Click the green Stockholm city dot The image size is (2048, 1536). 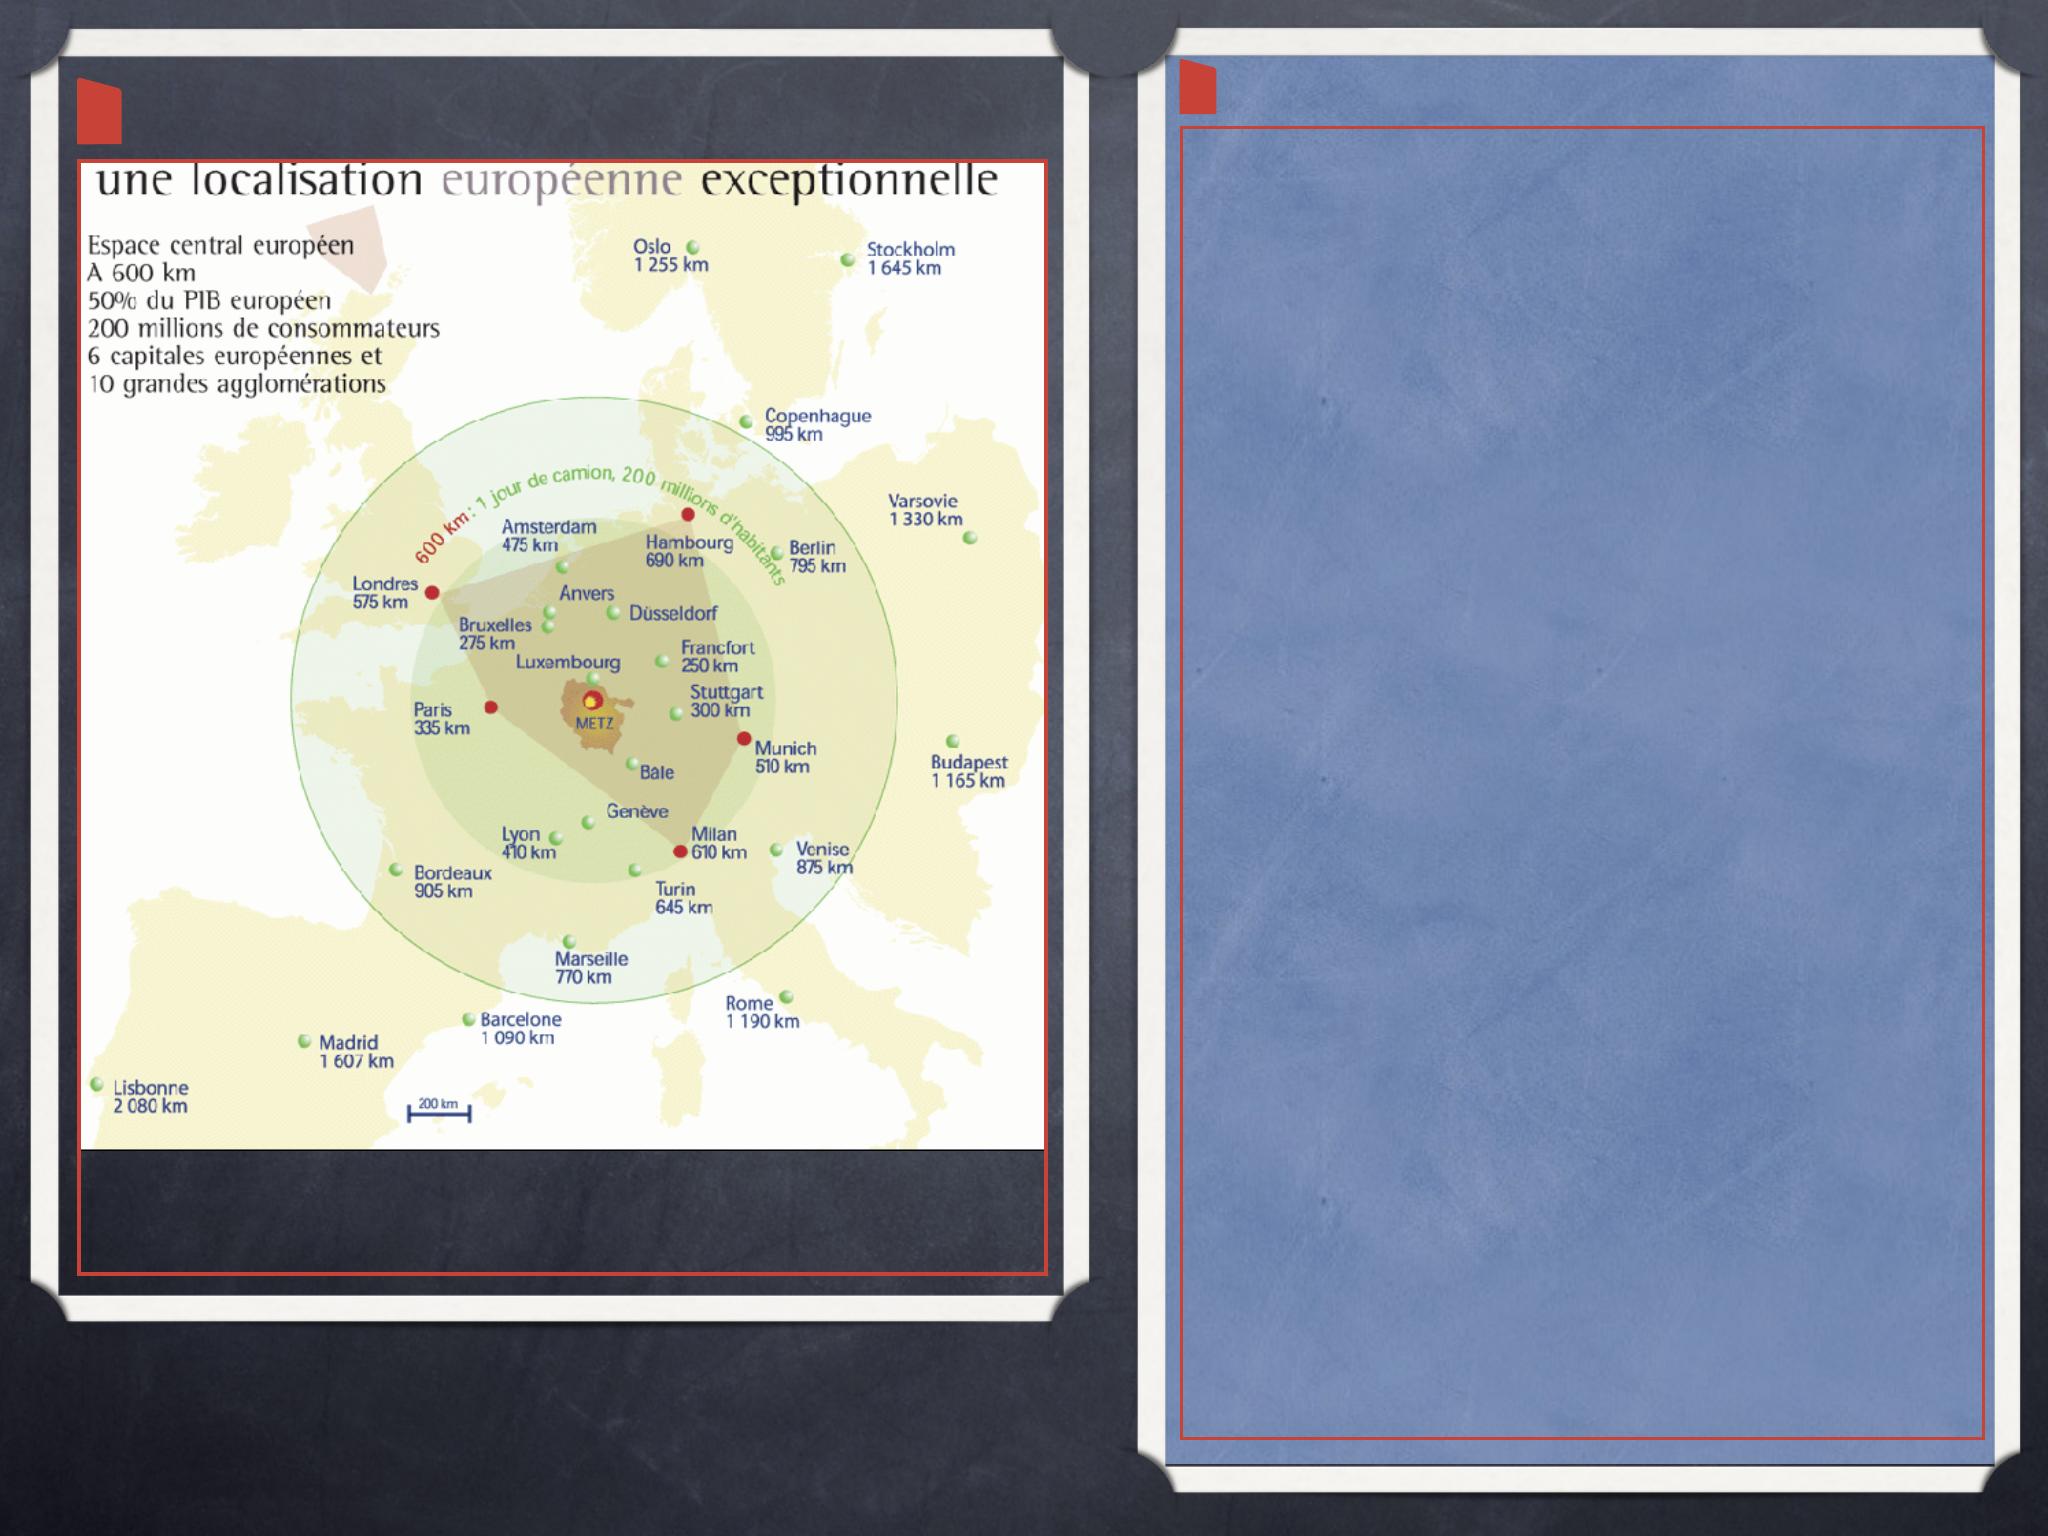click(x=848, y=260)
